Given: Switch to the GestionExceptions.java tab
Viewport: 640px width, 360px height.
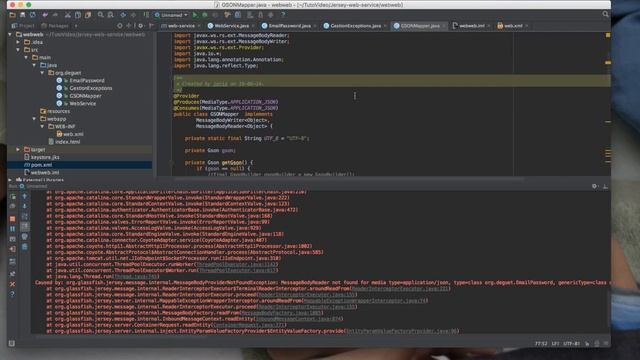Looking at the screenshot, I should point(356,26).
